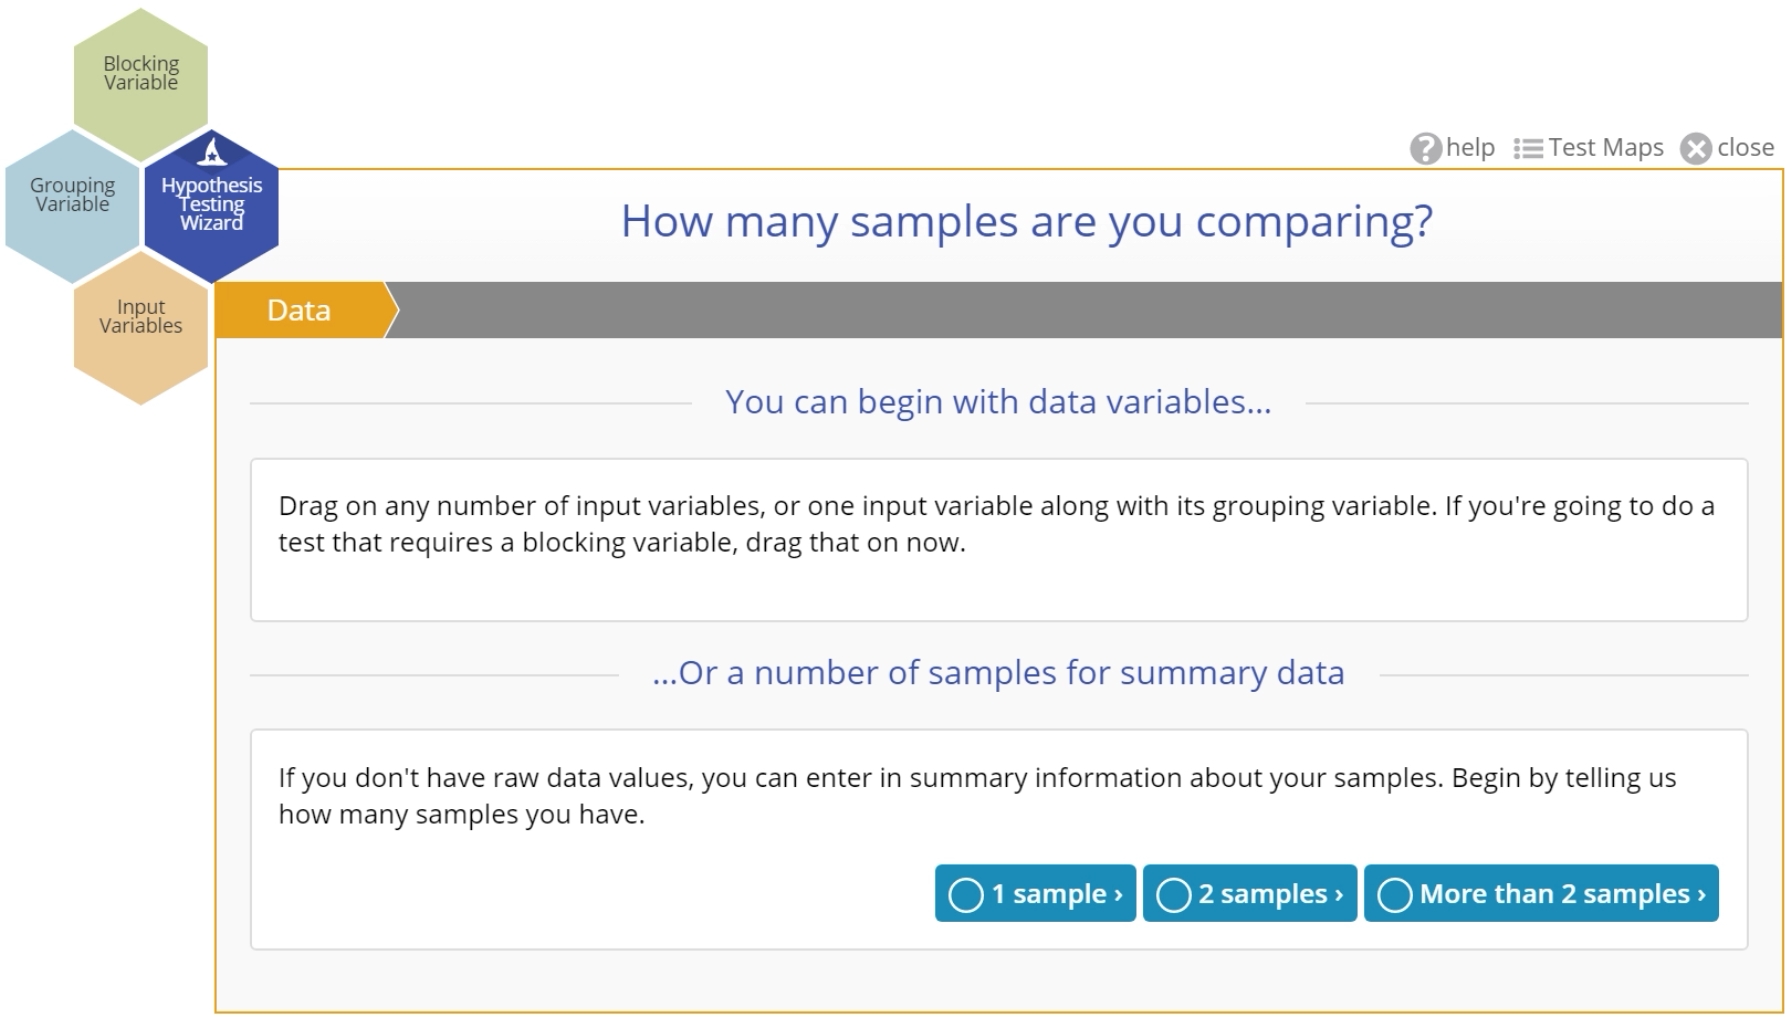The height and width of the screenshot is (1018, 1792).
Task: Choose the More than 2 samples radio circle
Action: pyautogui.click(x=1395, y=895)
